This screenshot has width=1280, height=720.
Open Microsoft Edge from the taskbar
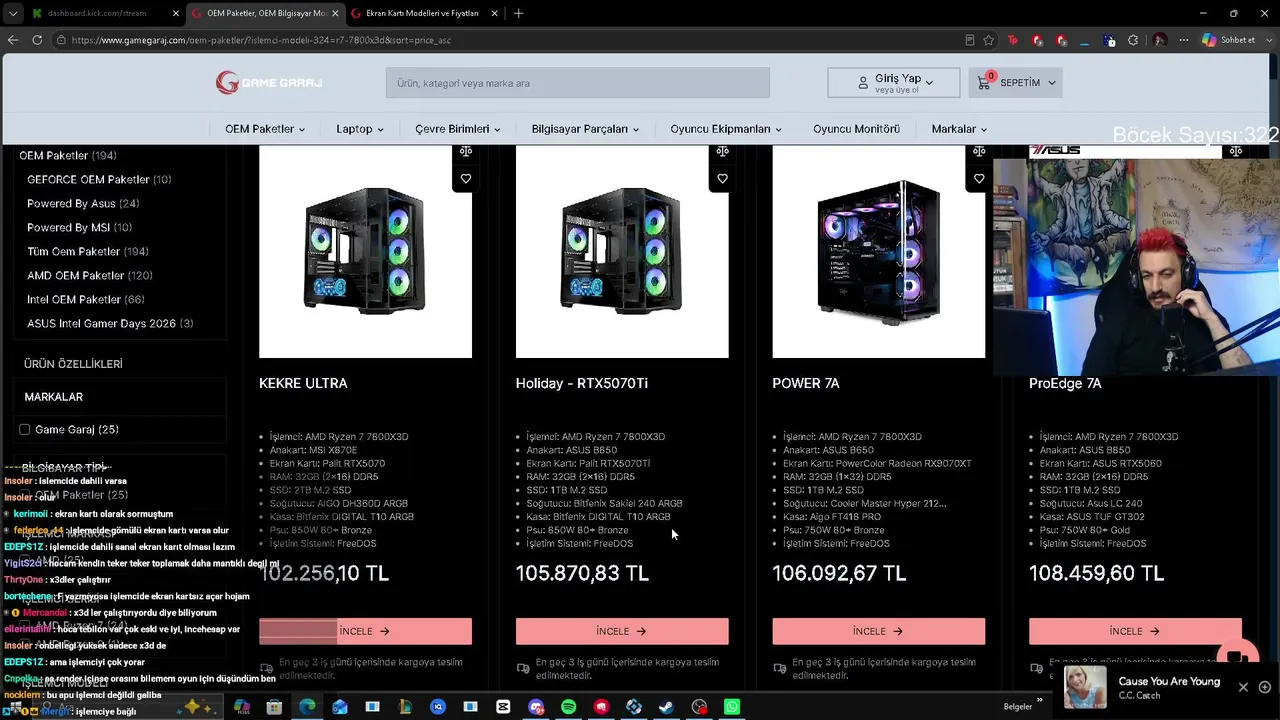tap(307, 707)
